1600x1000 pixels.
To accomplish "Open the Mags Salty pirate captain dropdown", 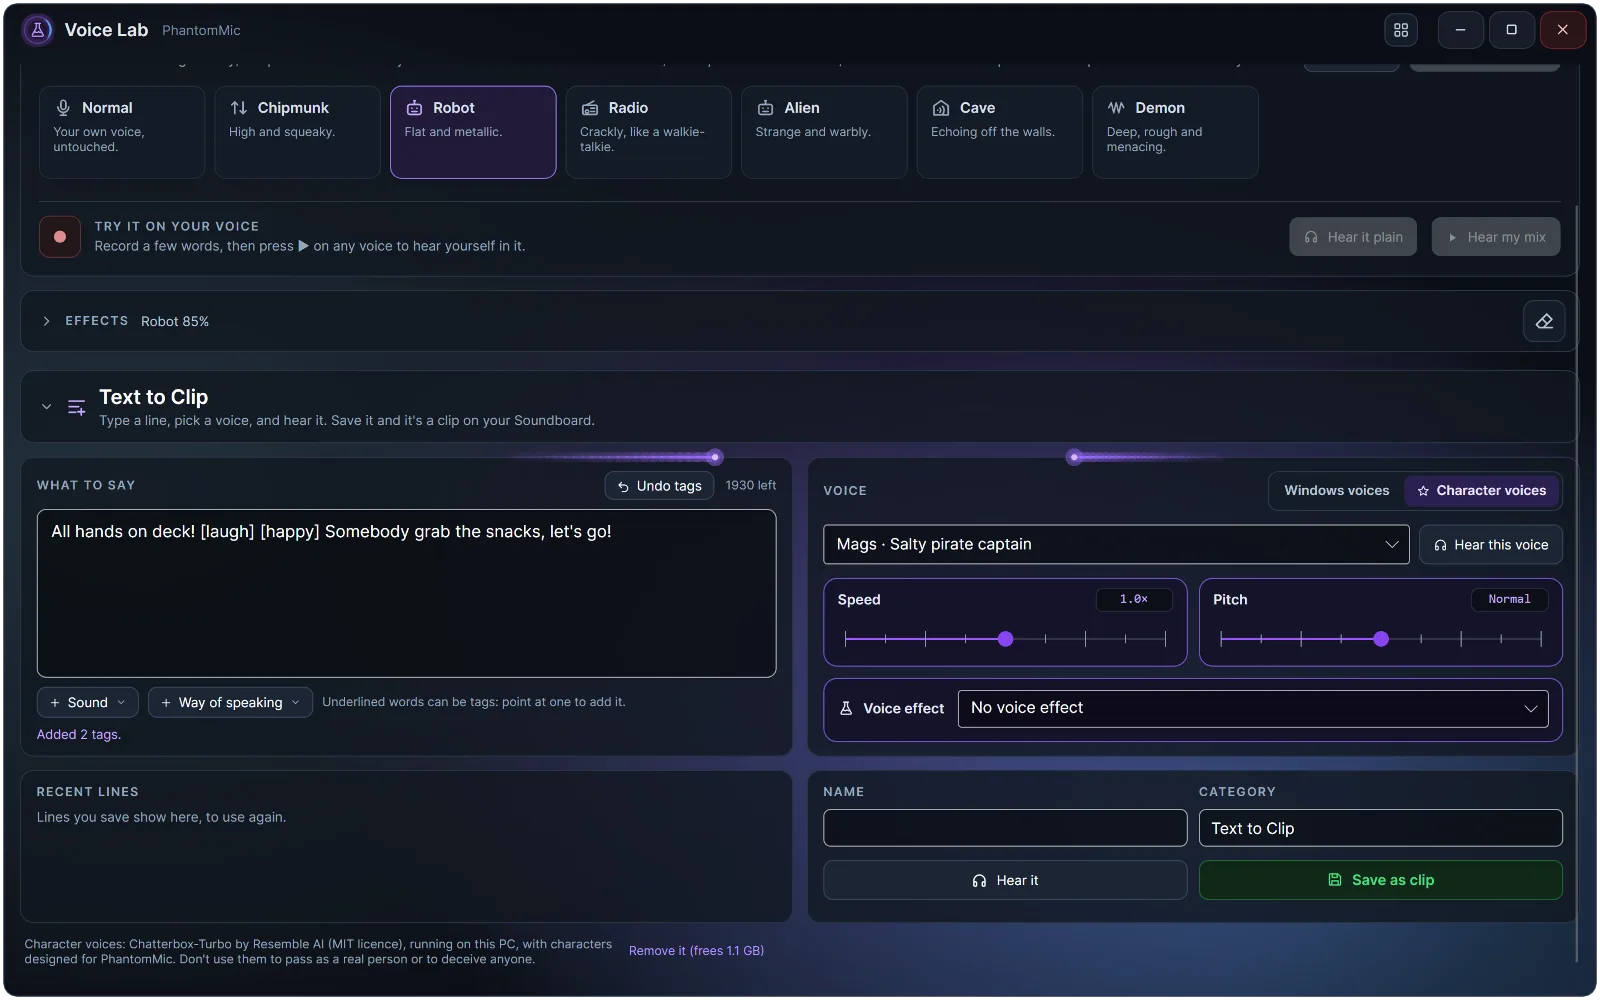I will 1116,544.
